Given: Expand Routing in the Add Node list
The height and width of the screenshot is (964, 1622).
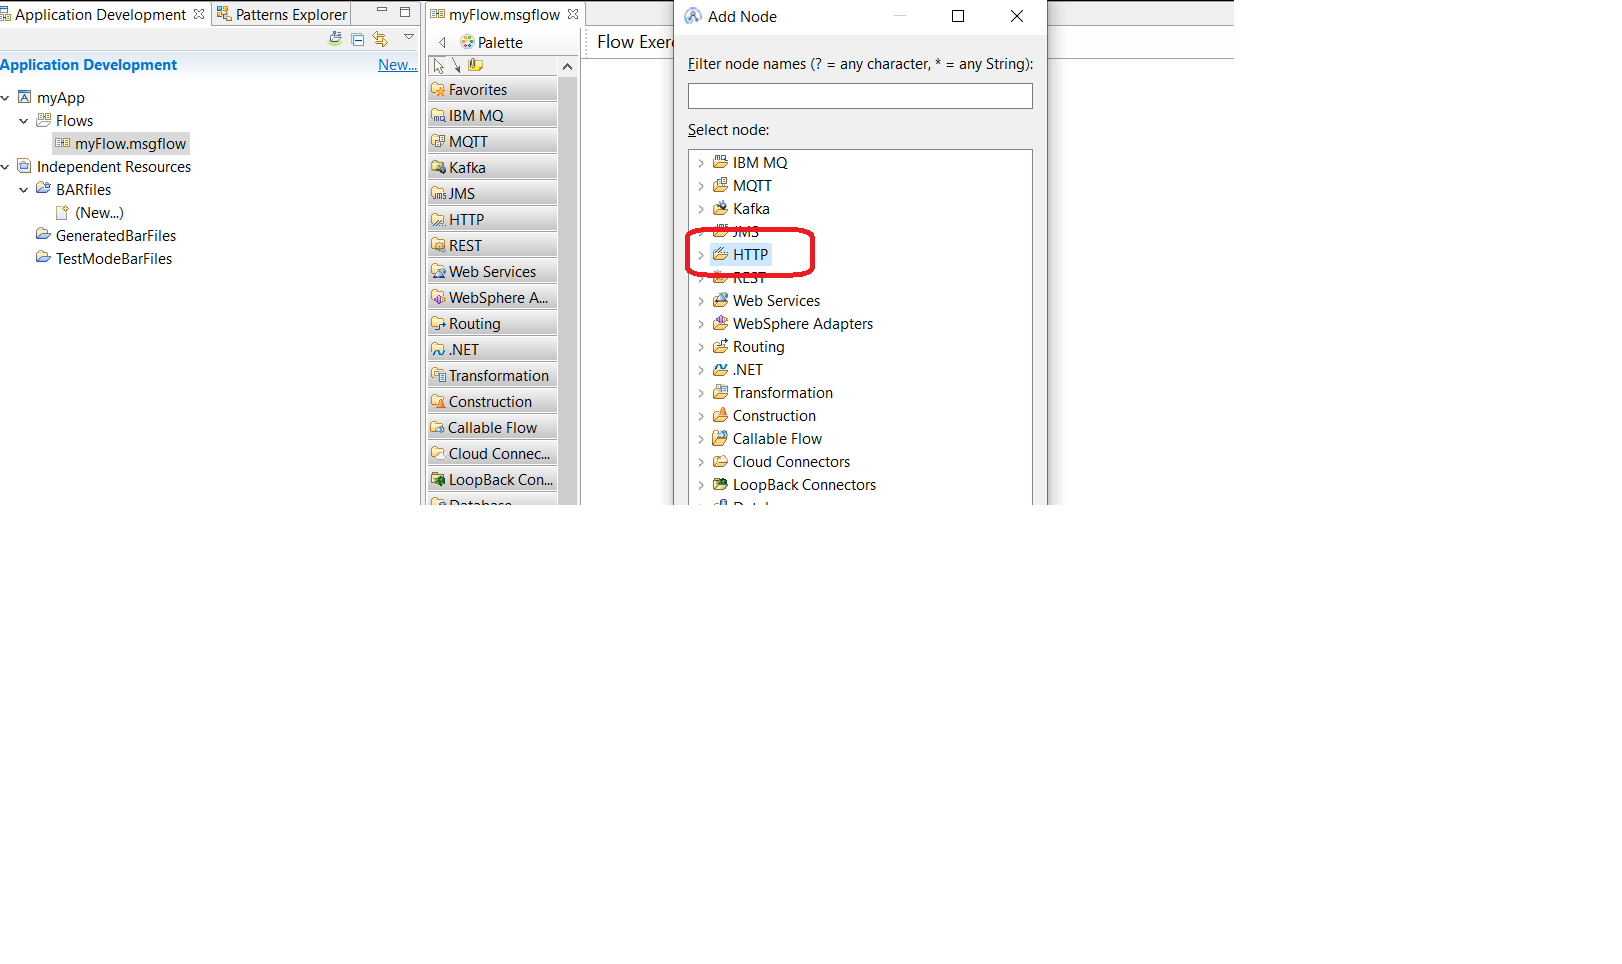Looking at the screenshot, I should [x=701, y=347].
